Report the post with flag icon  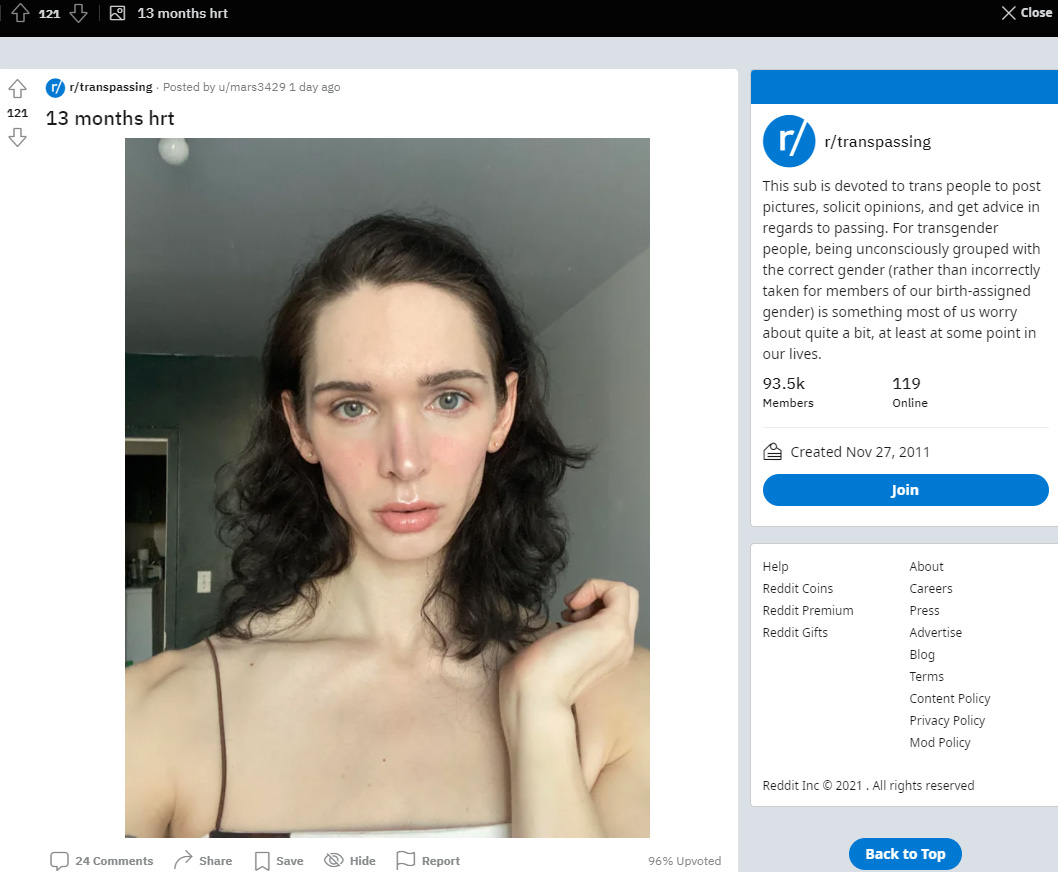(x=428, y=861)
